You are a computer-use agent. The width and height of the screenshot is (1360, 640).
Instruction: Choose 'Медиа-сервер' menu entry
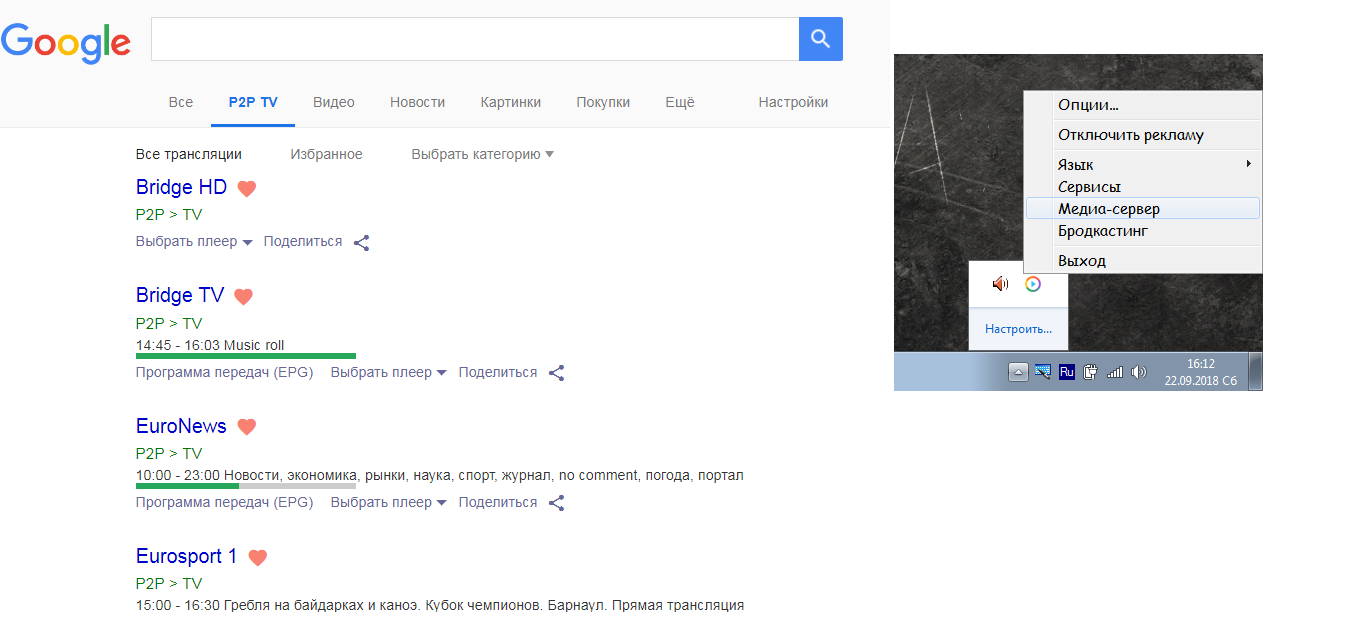(1143, 209)
